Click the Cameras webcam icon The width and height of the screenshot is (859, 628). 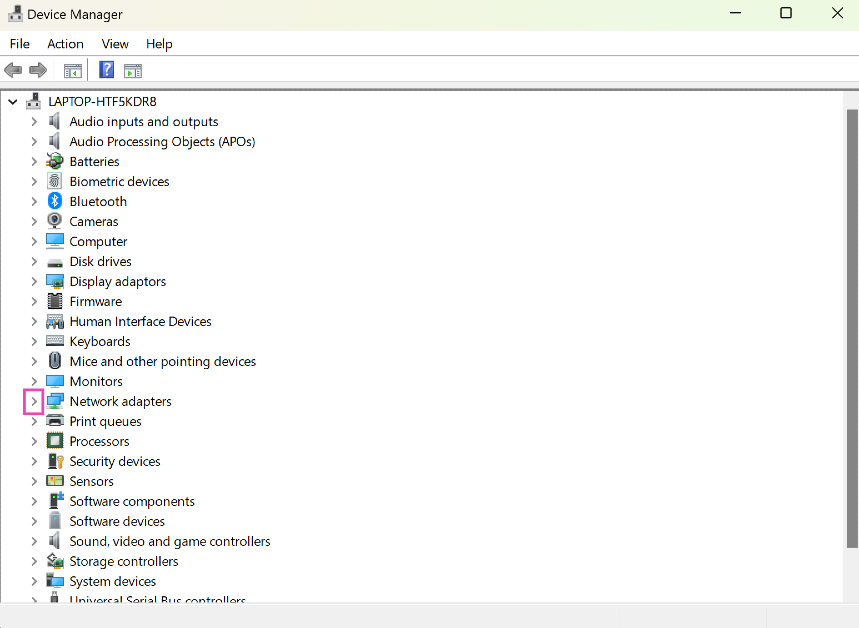(55, 221)
